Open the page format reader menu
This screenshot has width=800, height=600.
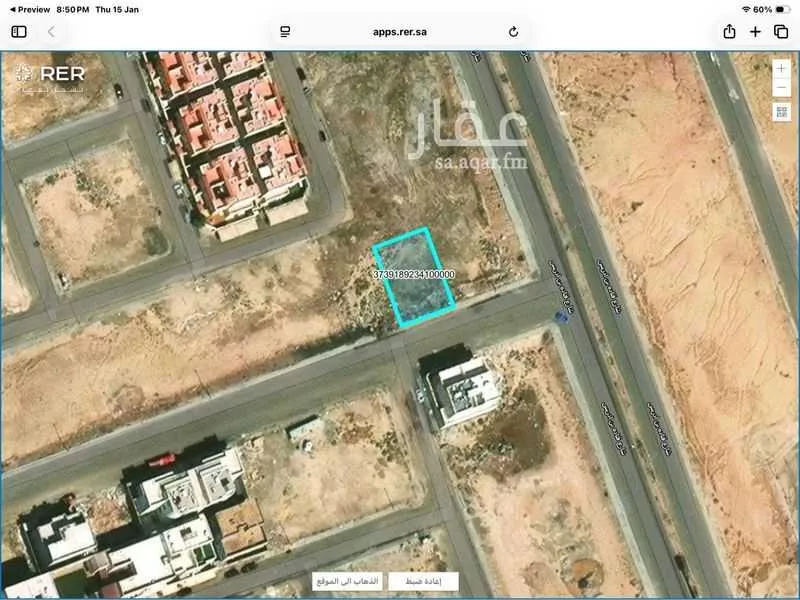click(x=285, y=32)
